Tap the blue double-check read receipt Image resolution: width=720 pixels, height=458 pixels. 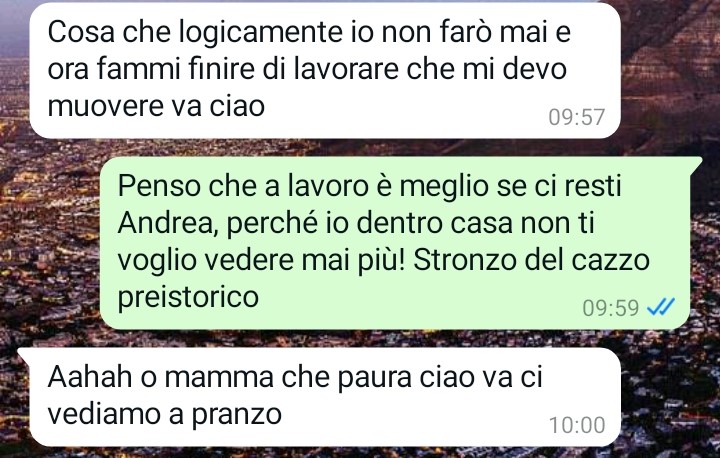point(661,307)
